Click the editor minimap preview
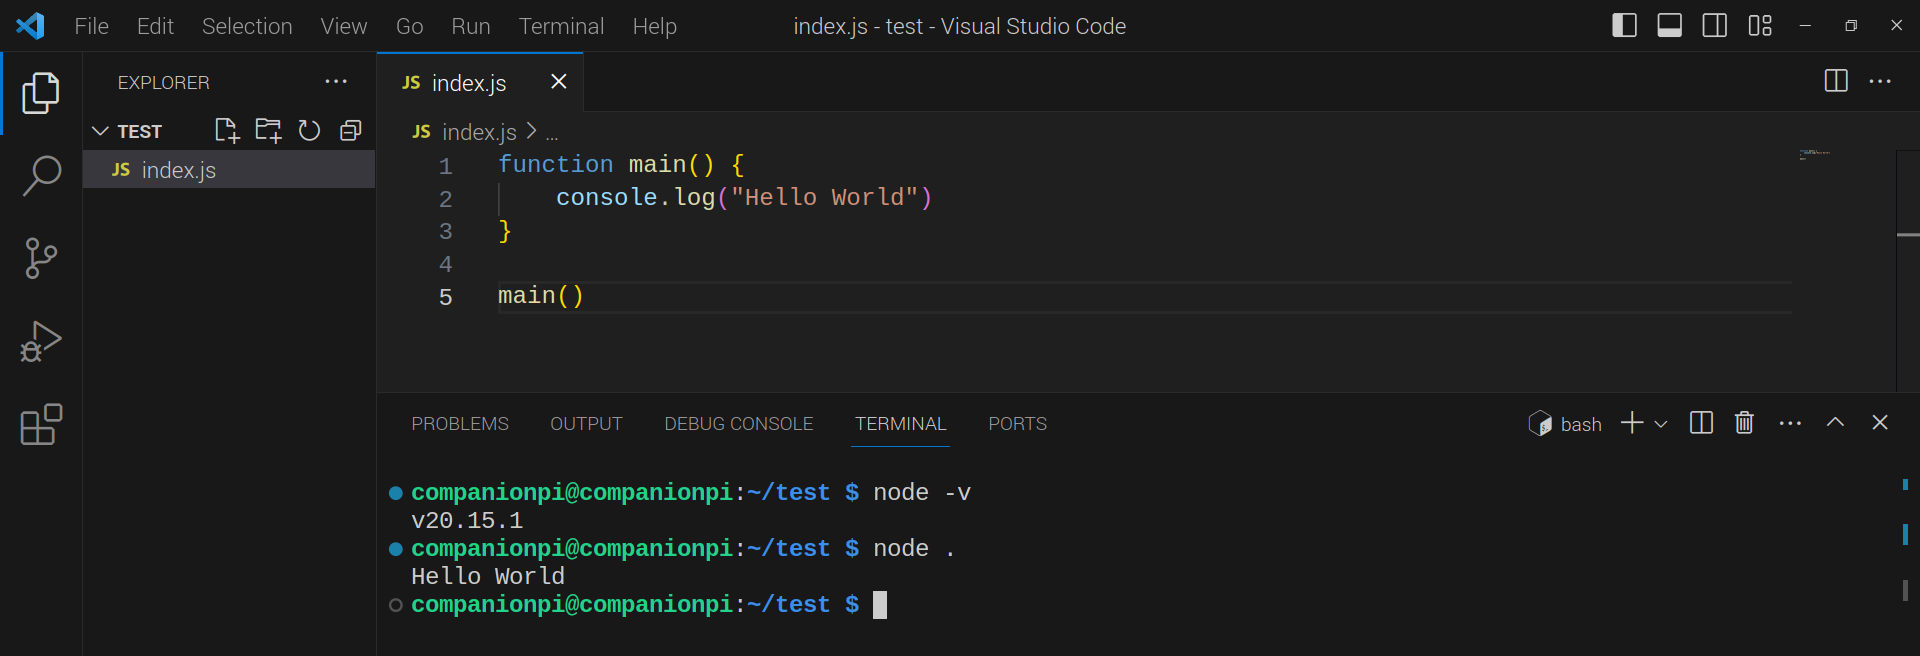 1815,154
